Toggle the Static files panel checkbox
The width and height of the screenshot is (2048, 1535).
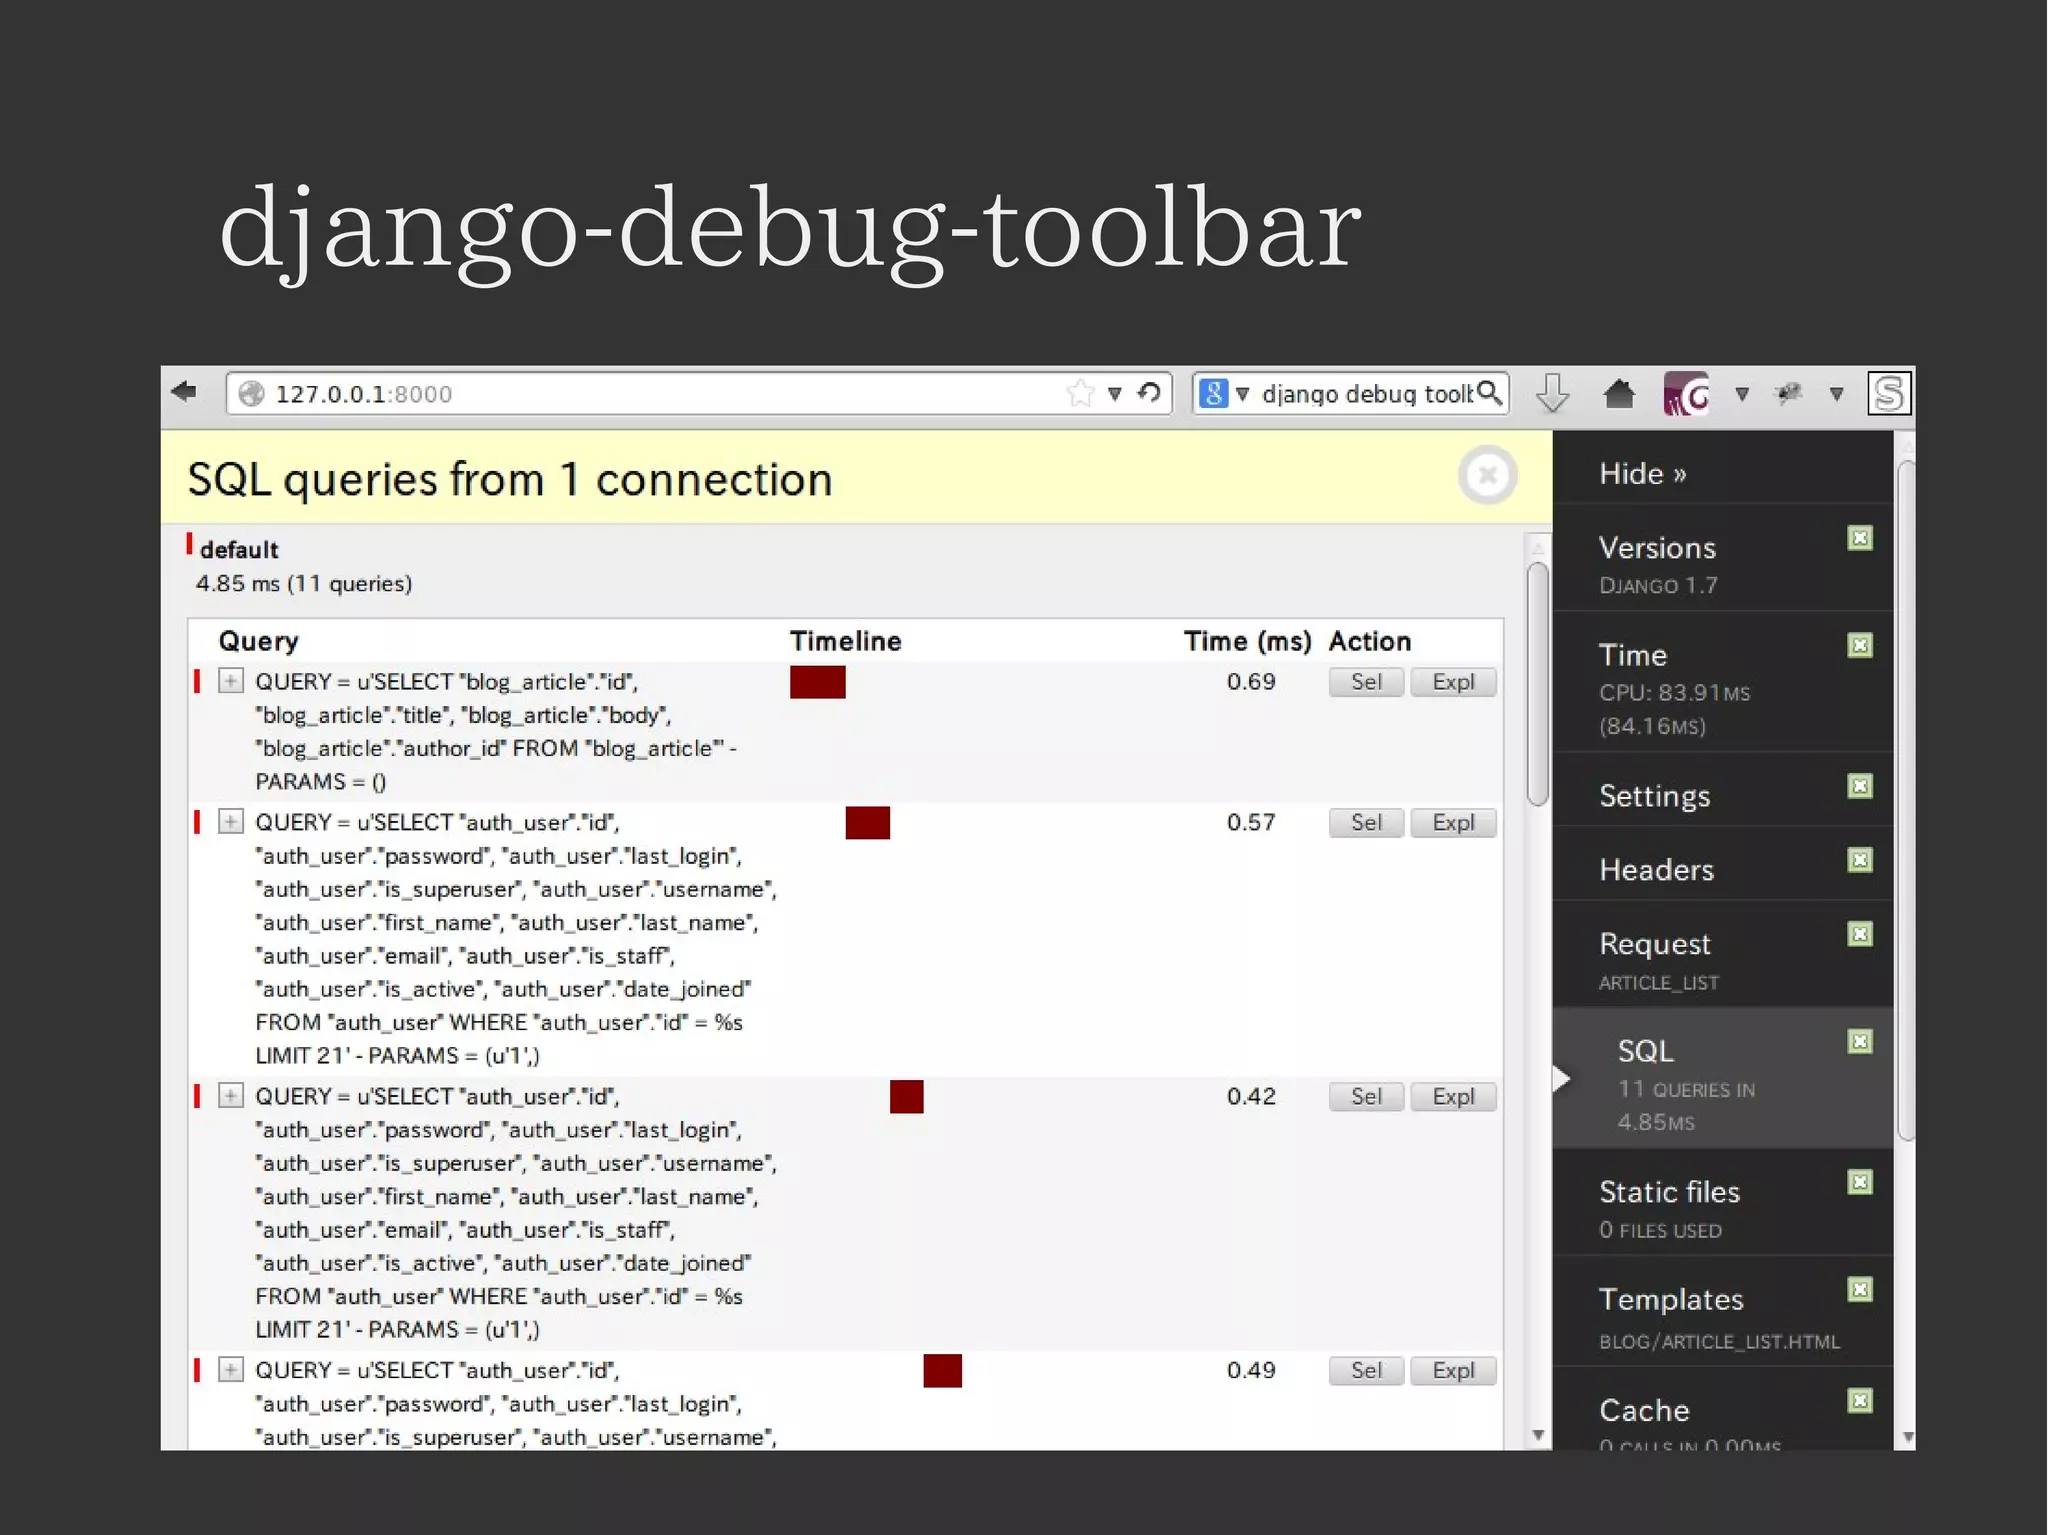pos(1860,1183)
